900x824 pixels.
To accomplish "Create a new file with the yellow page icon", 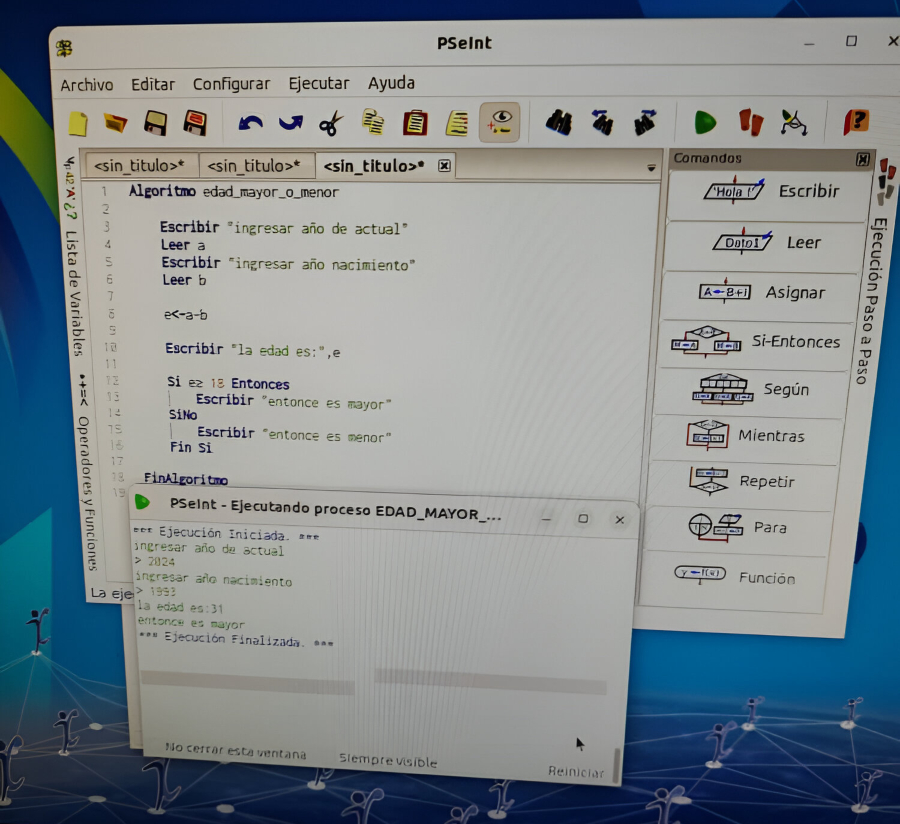I will 77,123.
